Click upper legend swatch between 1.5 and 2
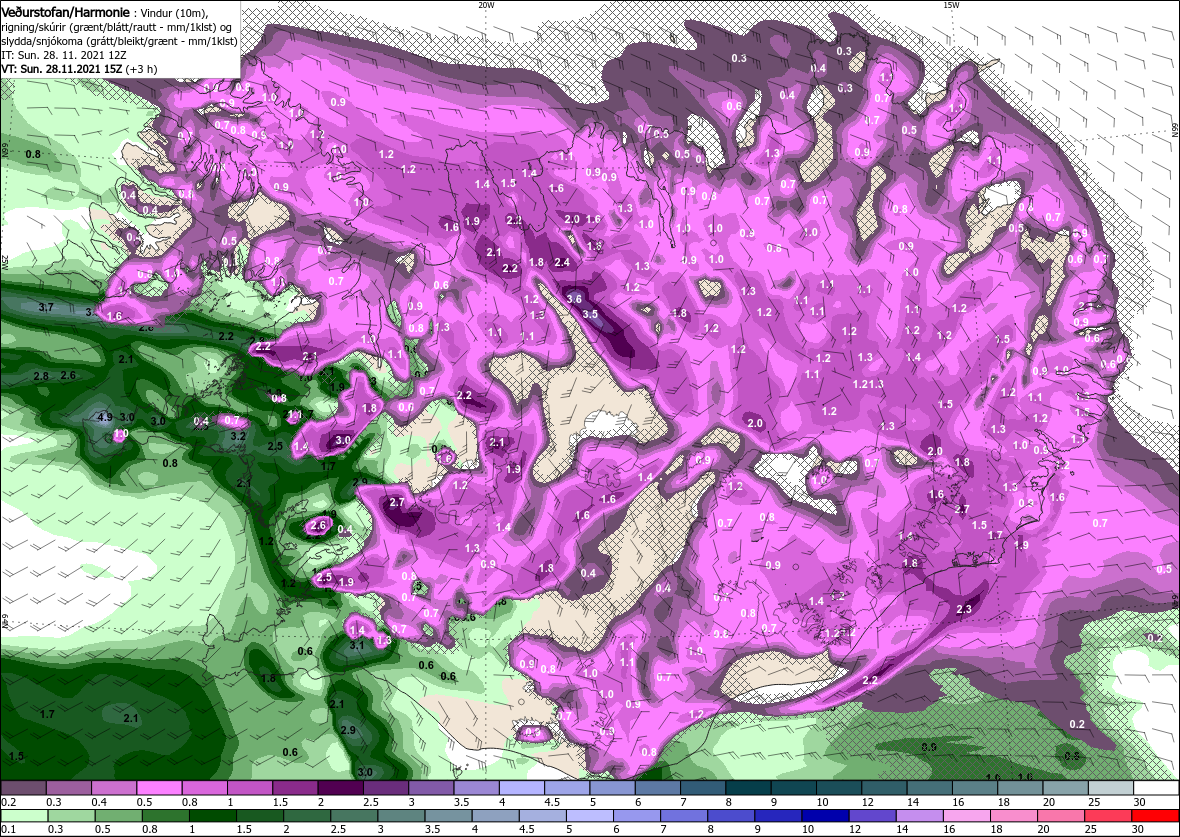Image resolution: width=1180 pixels, height=837 pixels. 296,787
